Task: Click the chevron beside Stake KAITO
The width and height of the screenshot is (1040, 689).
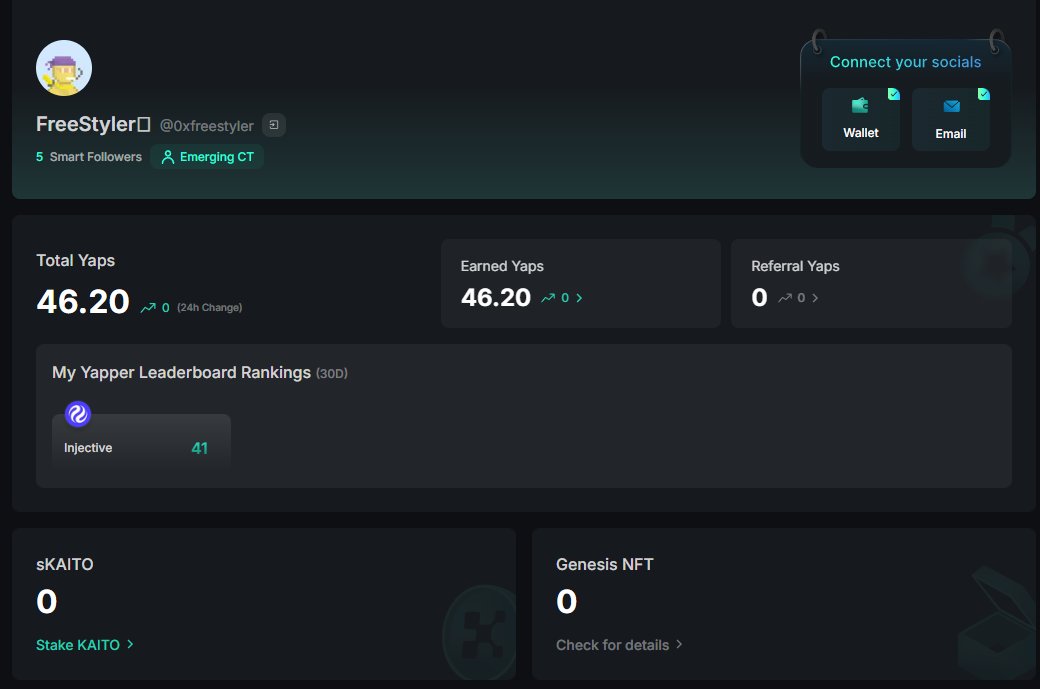Action: 130,645
